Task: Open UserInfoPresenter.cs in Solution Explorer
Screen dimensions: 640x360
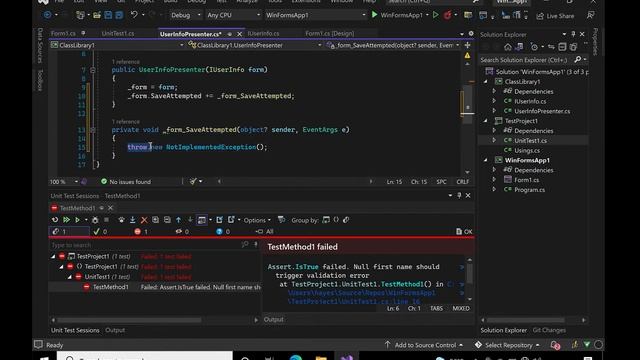Action: tap(542, 111)
